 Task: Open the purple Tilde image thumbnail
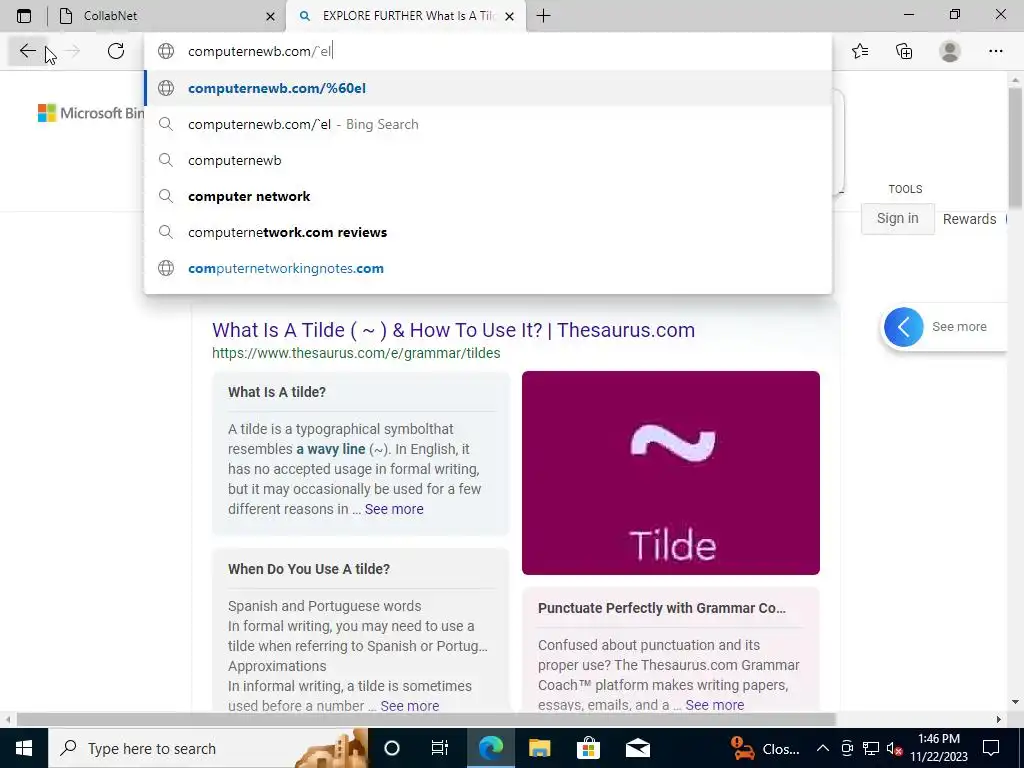(x=671, y=473)
